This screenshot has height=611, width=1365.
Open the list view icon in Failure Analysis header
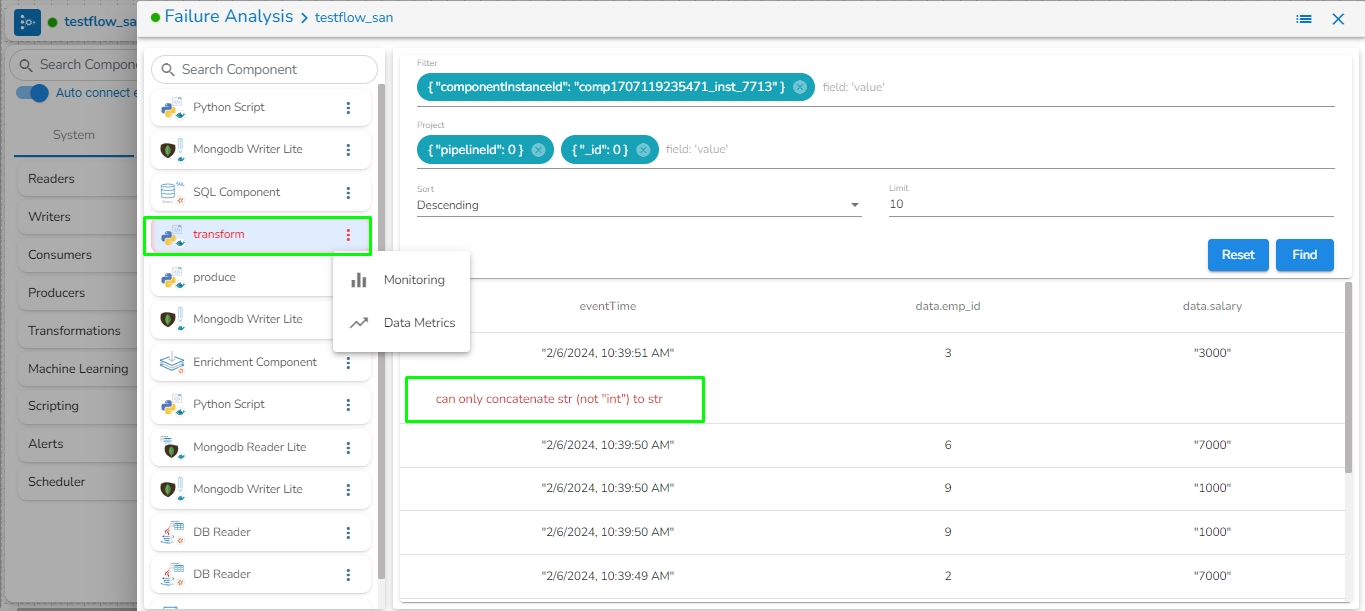[1304, 19]
